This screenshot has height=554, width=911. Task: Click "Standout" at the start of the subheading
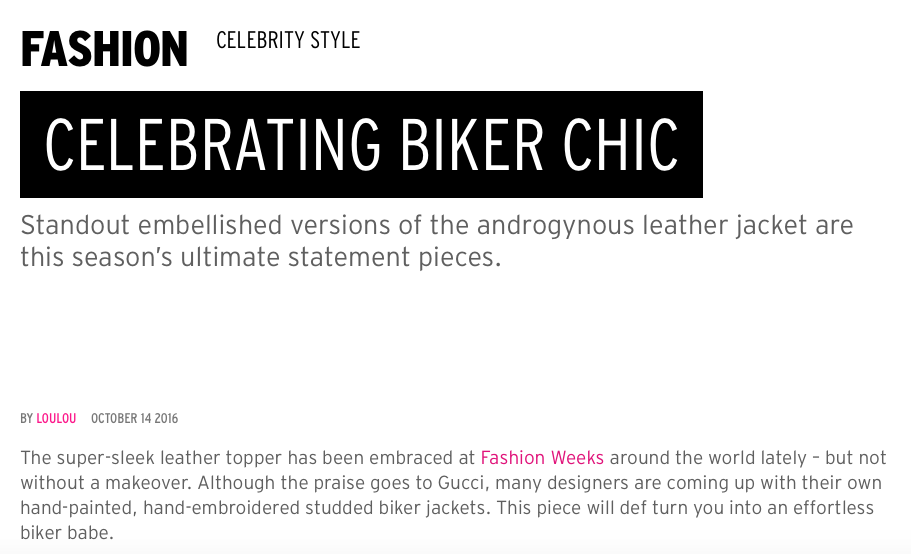click(70, 224)
